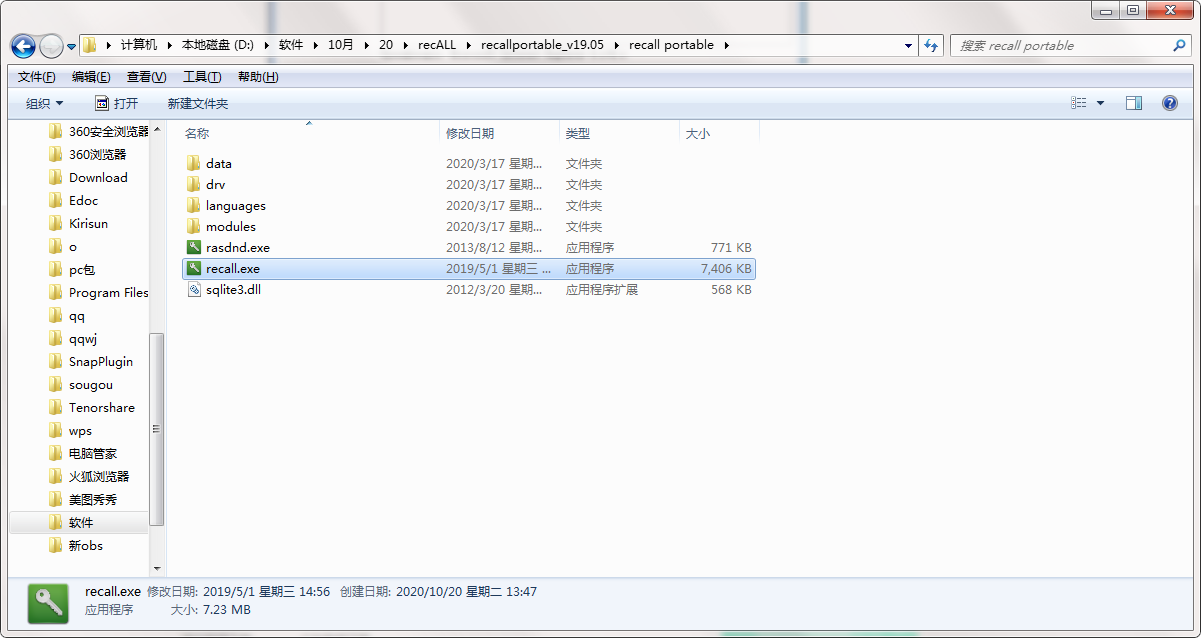Expand arrow after 10月 breadcrumb

coord(365,45)
